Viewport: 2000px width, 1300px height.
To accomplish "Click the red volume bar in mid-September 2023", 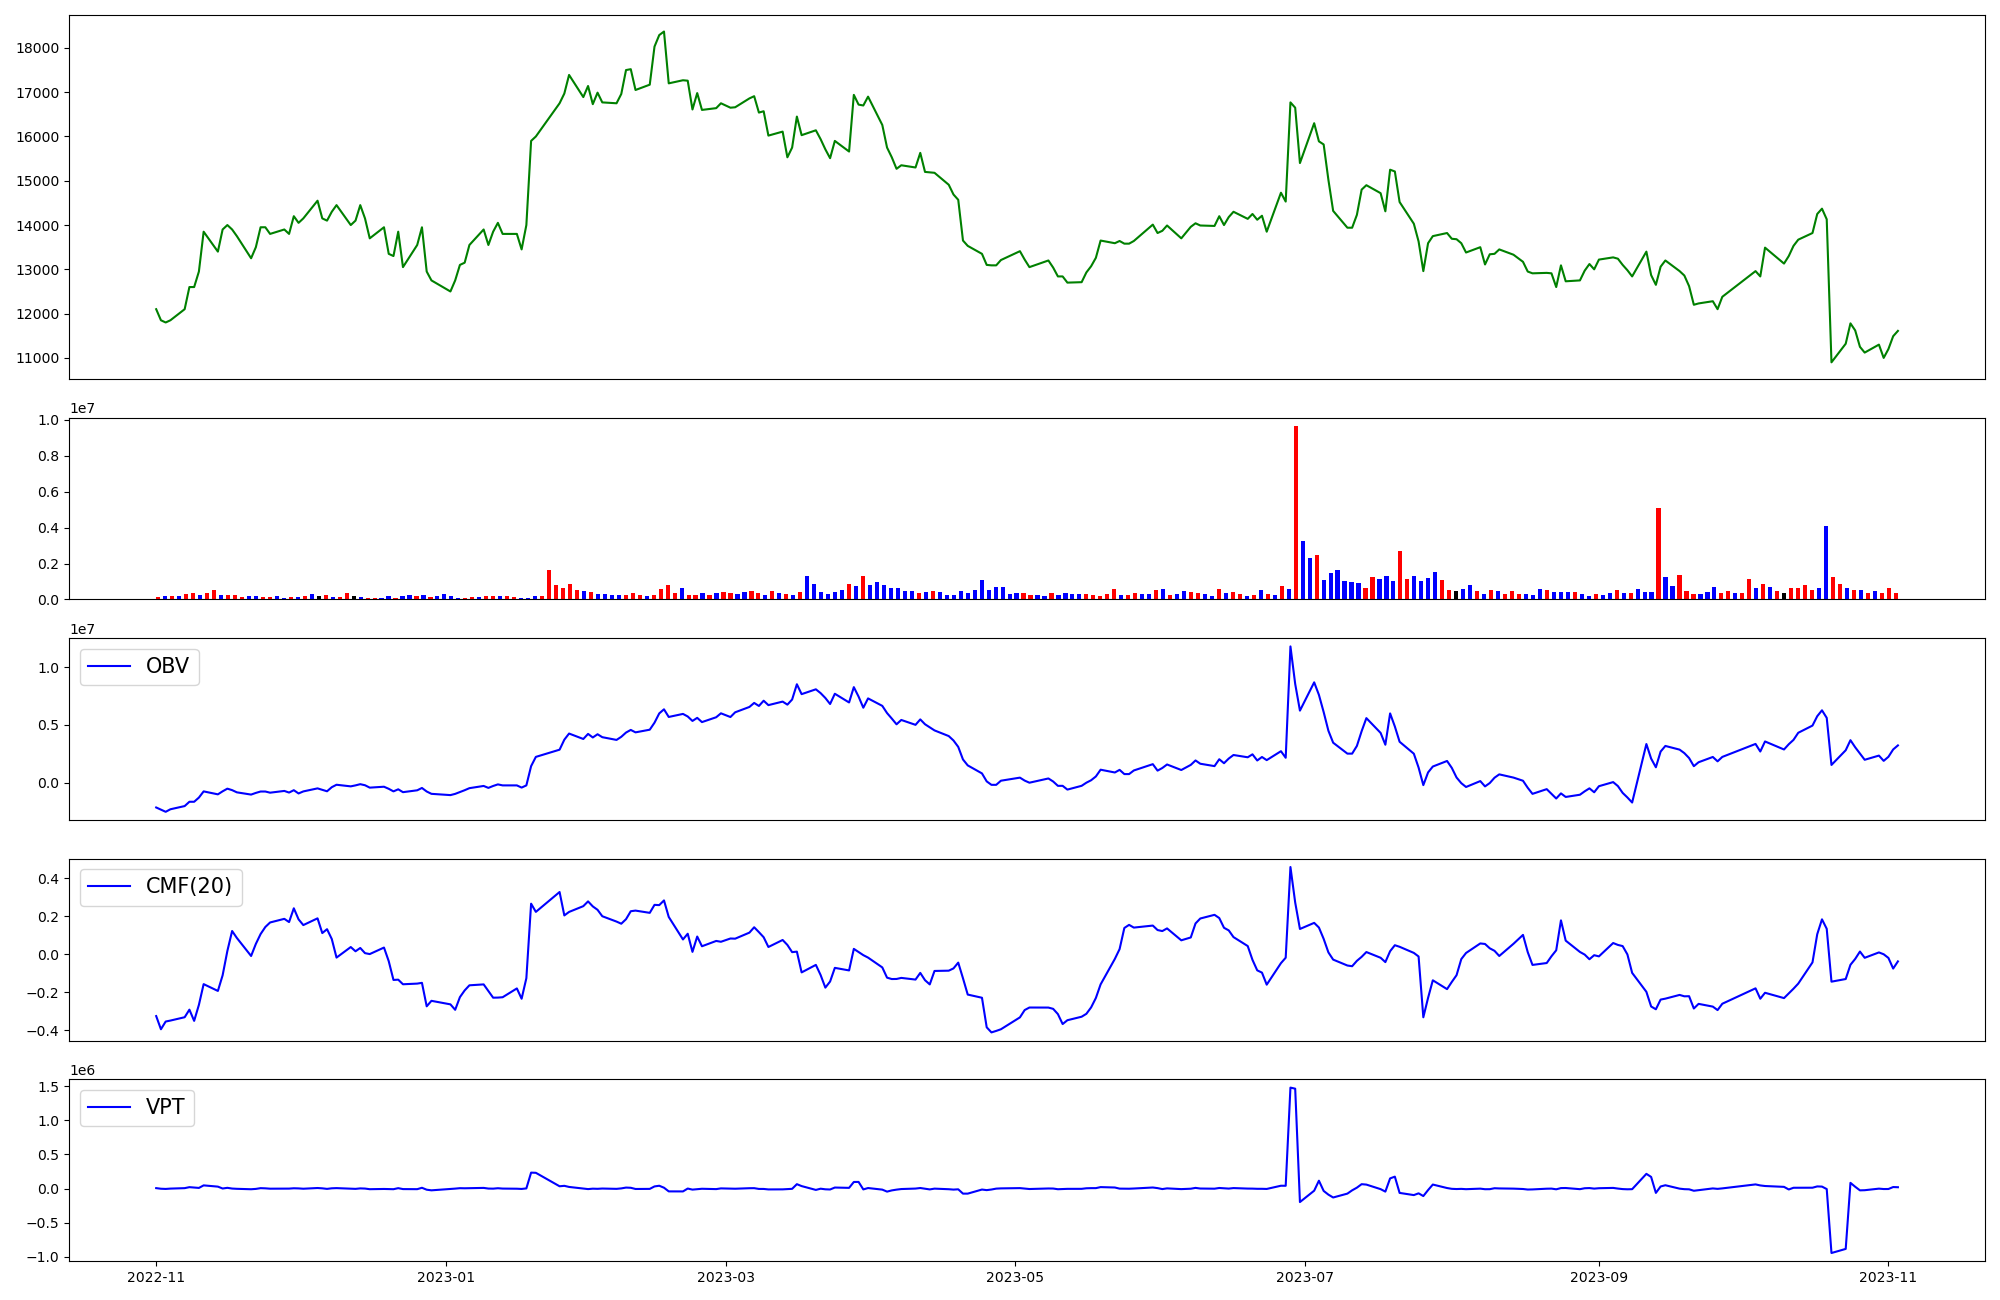I will pyautogui.click(x=1658, y=553).
